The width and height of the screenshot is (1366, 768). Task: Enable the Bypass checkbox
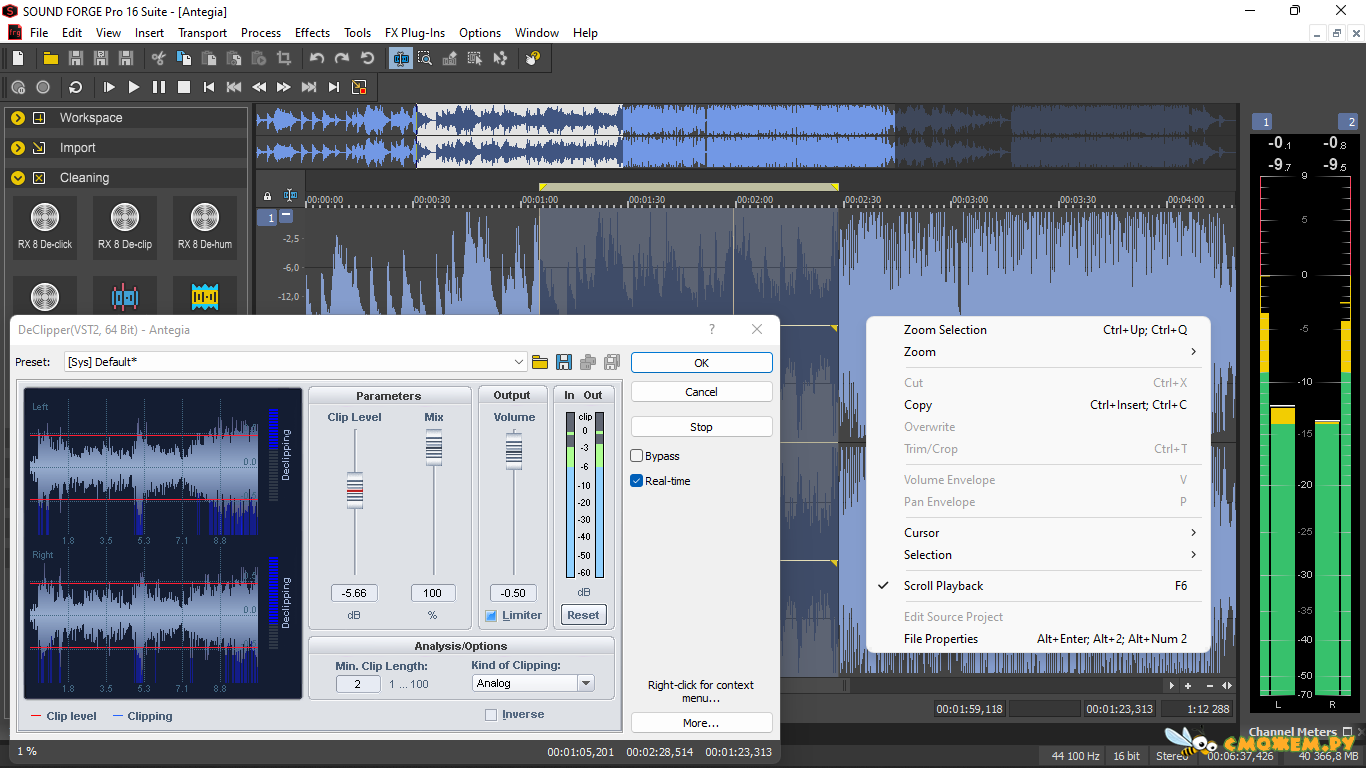click(636, 456)
